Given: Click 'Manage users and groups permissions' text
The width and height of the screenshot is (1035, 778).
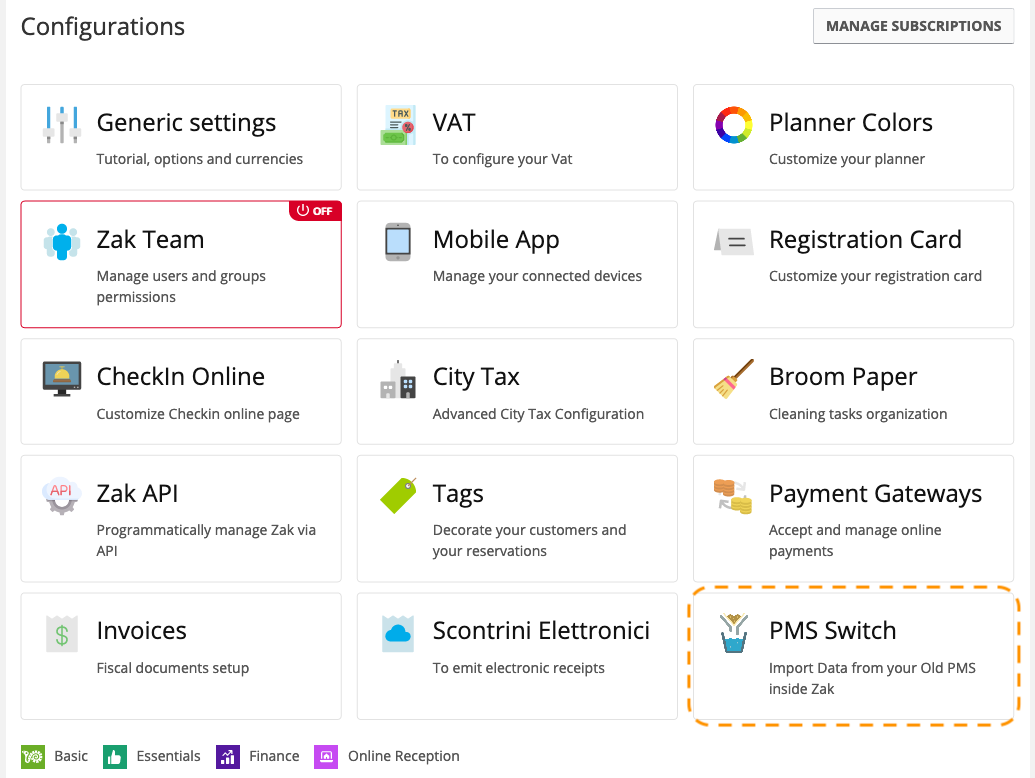Looking at the screenshot, I should (181, 286).
